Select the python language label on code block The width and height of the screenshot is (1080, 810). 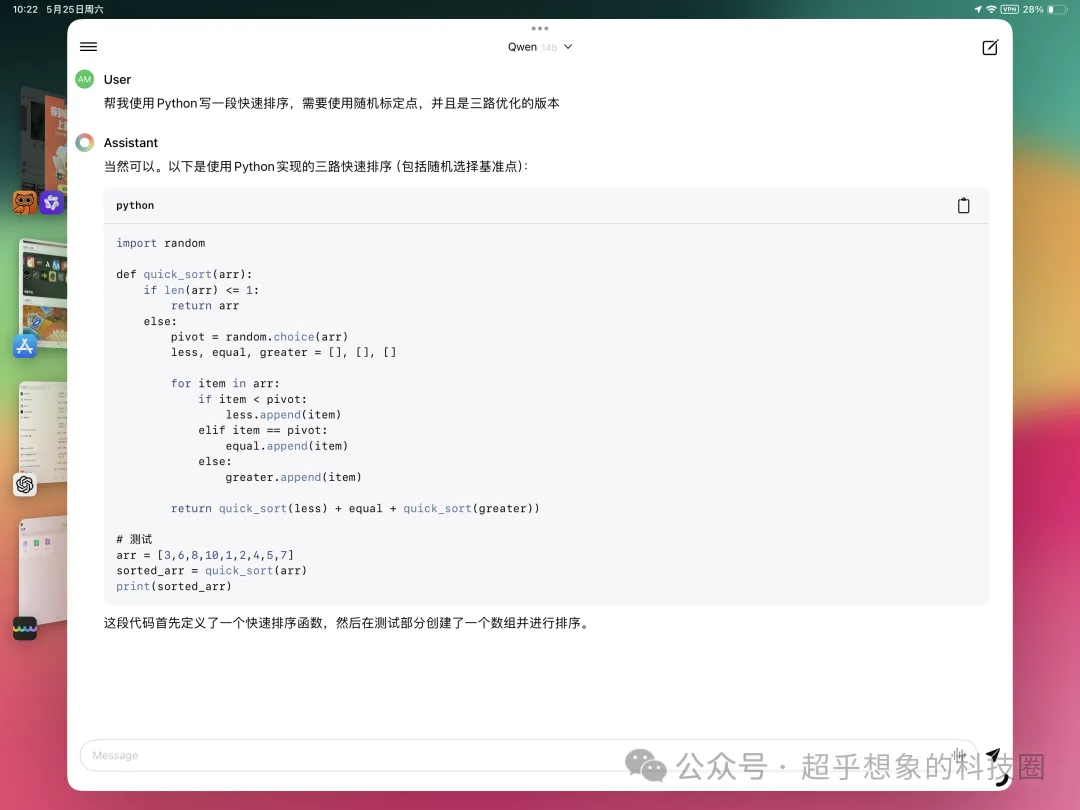coord(135,205)
